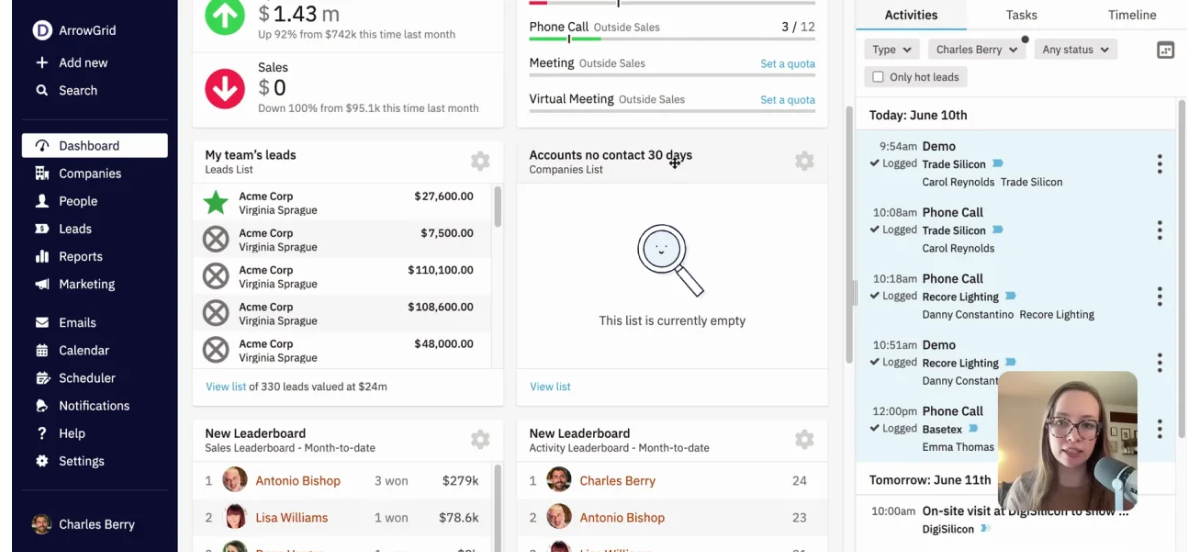
Task: Click Set a quota for Meeting
Action: click(x=787, y=64)
